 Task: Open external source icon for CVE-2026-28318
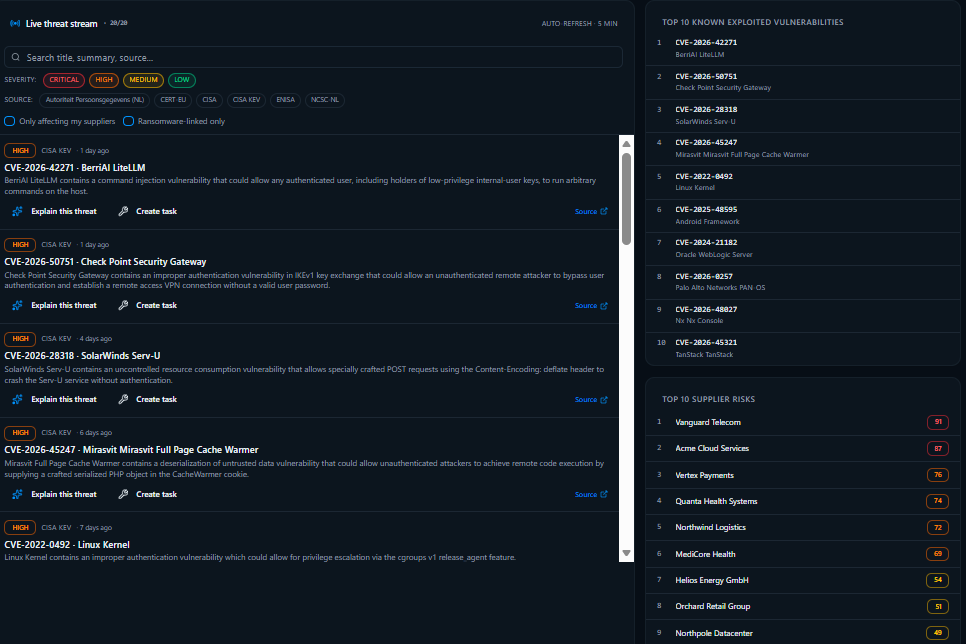[x=604, y=400]
